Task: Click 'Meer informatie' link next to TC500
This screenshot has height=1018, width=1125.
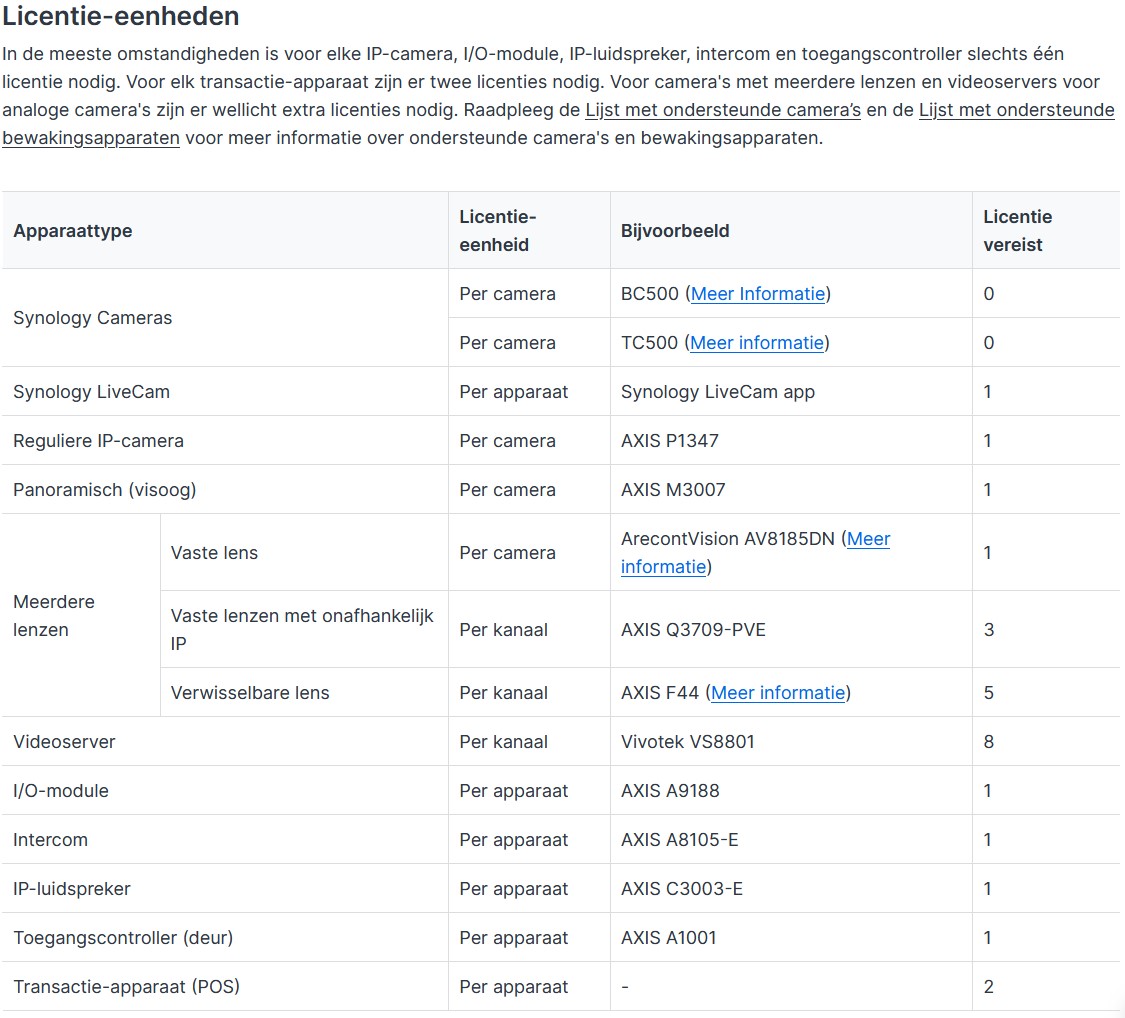Action: click(757, 343)
